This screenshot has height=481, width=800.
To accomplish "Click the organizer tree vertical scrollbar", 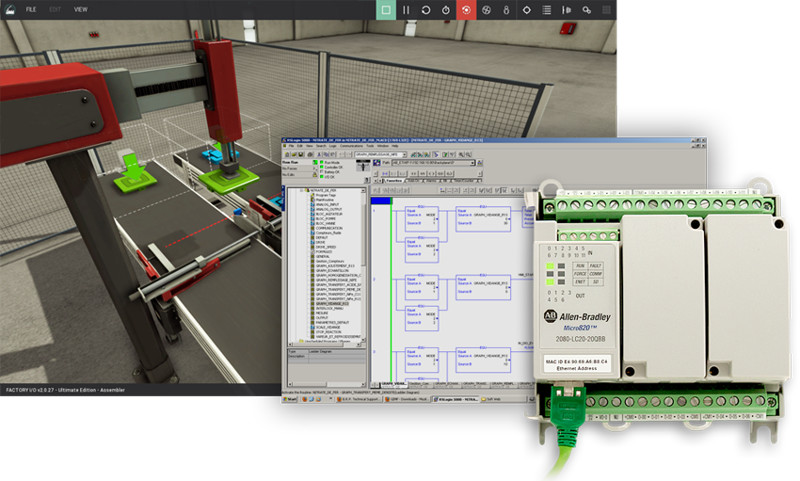I will [x=363, y=265].
